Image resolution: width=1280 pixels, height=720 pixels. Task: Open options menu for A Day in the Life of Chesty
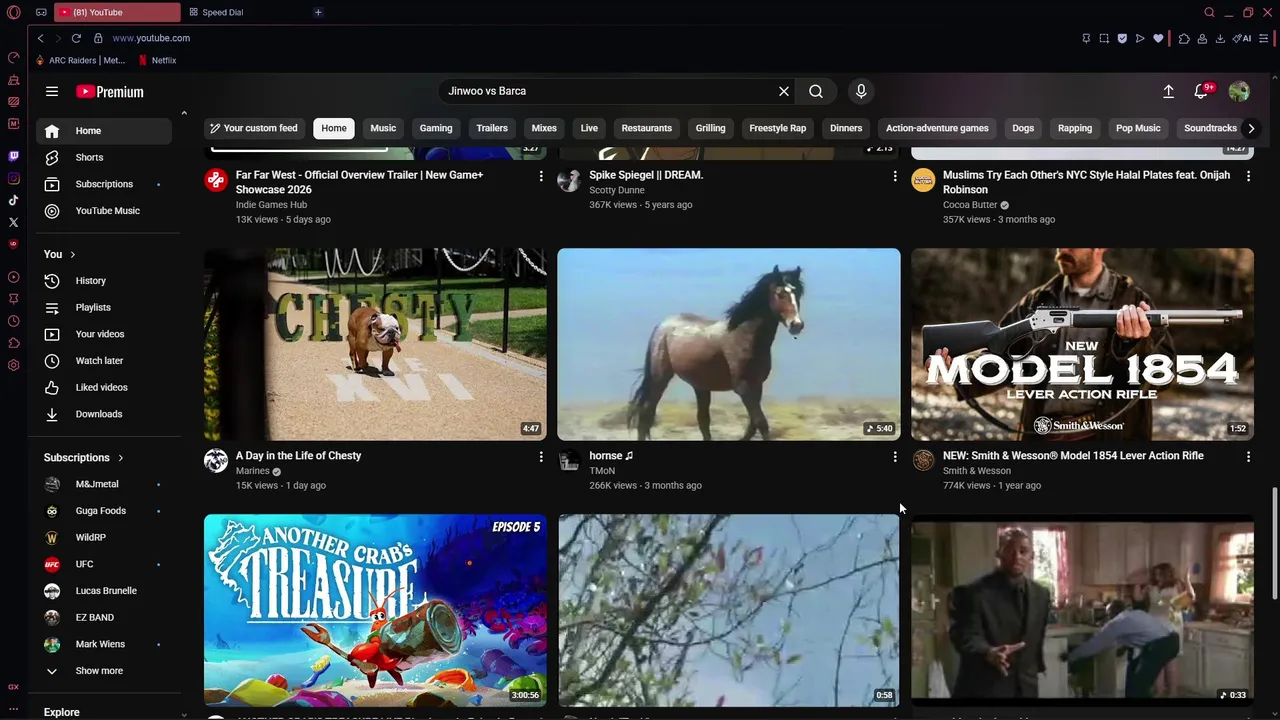pyautogui.click(x=541, y=457)
